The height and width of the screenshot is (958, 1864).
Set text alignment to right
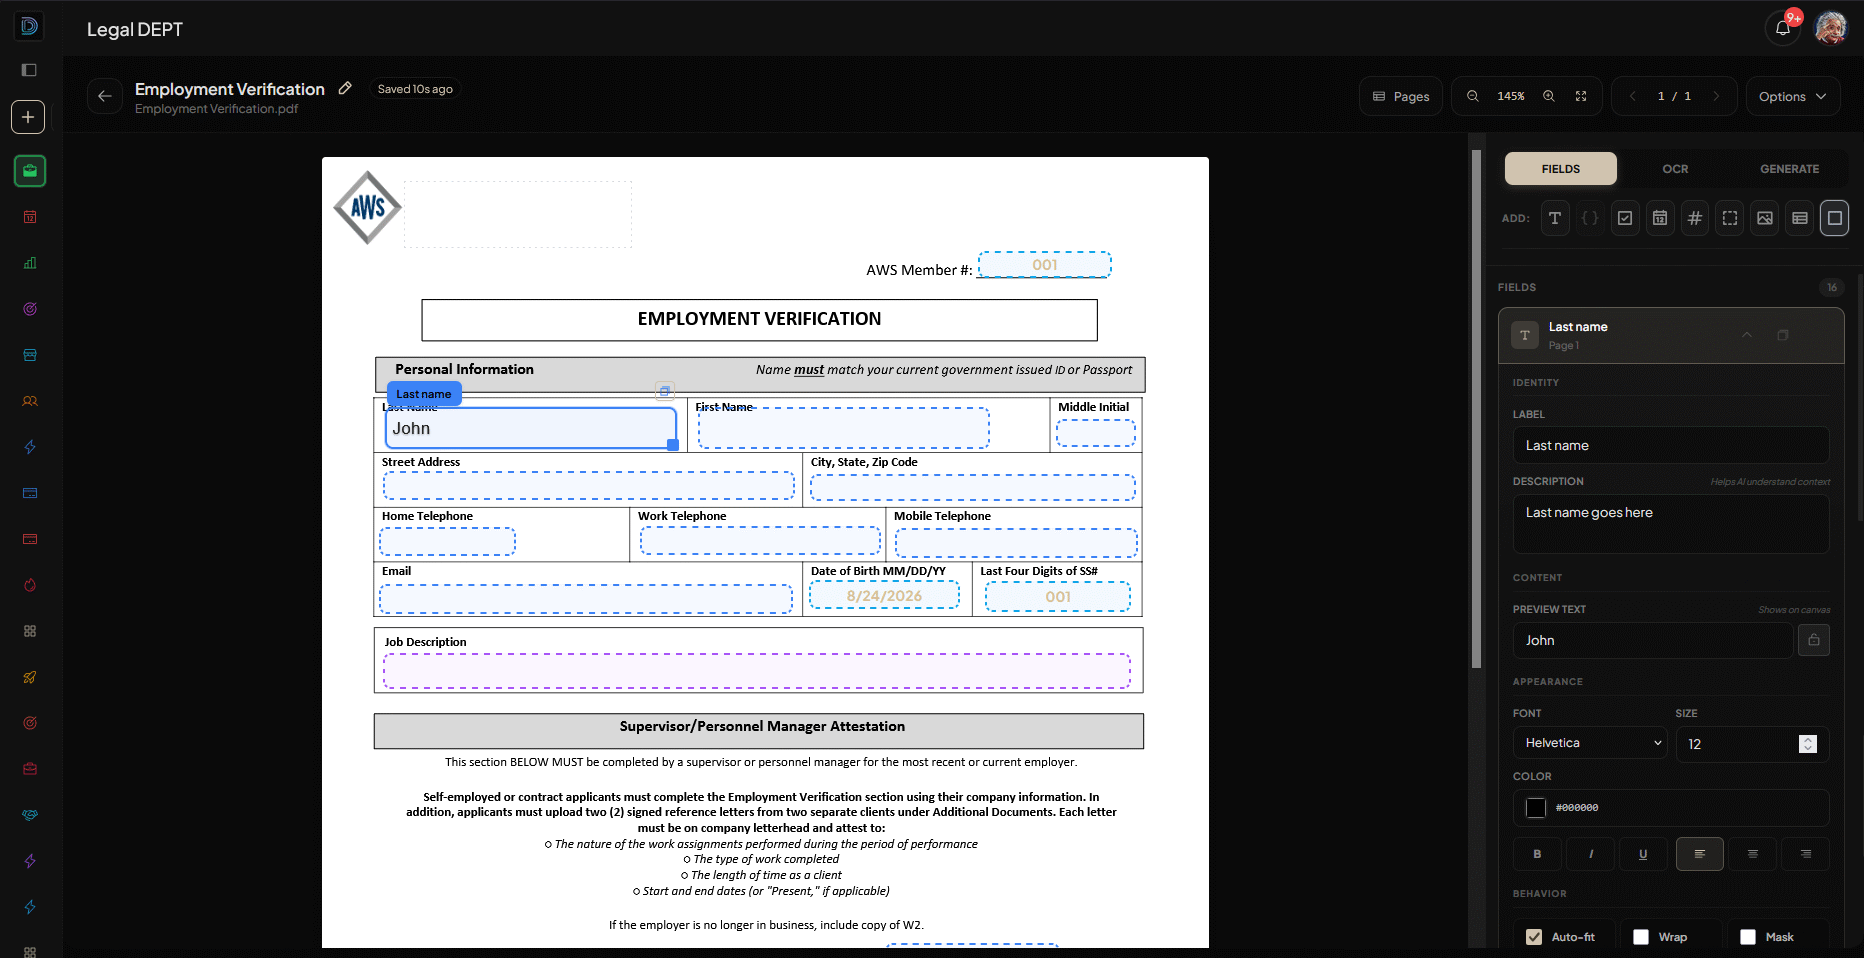point(1806,854)
